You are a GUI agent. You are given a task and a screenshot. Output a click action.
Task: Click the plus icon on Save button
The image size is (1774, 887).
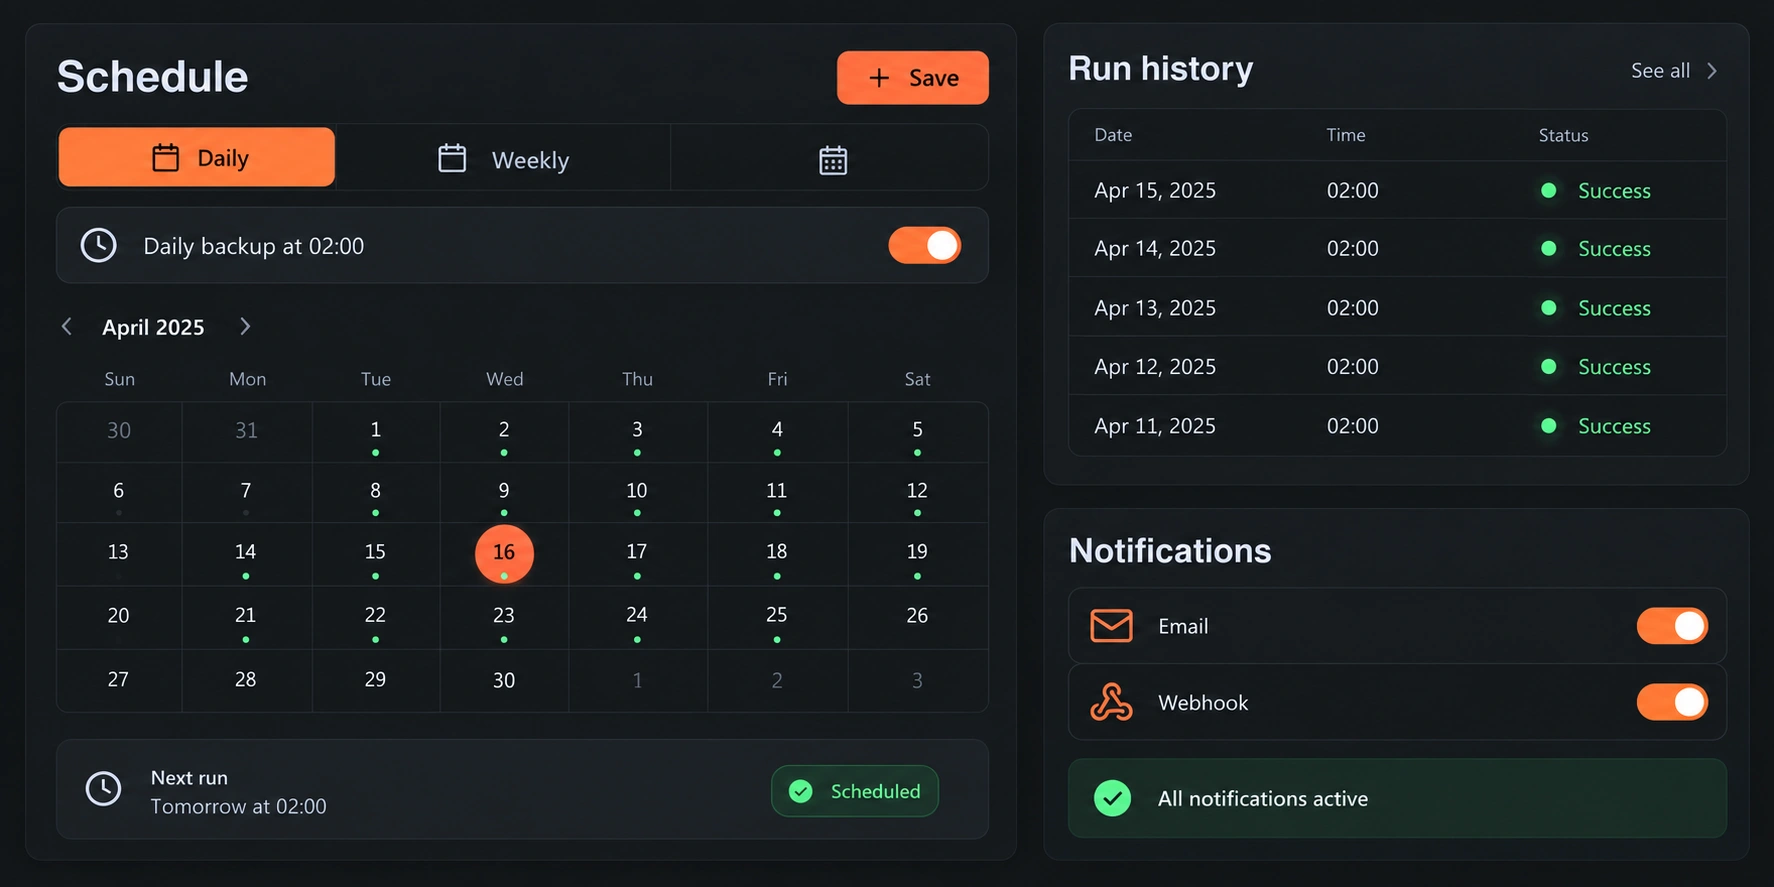[x=879, y=78]
